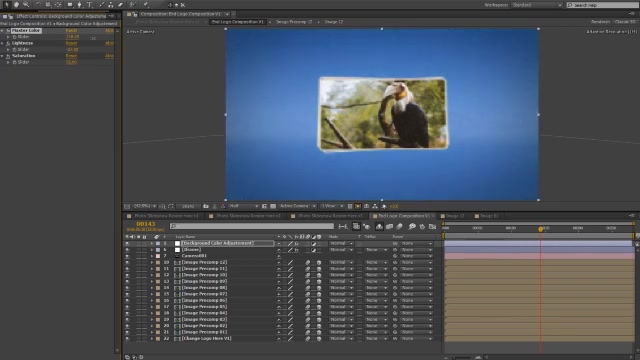640x360 pixels.
Task: Select the Eraser tool
Action: pos(120,4)
